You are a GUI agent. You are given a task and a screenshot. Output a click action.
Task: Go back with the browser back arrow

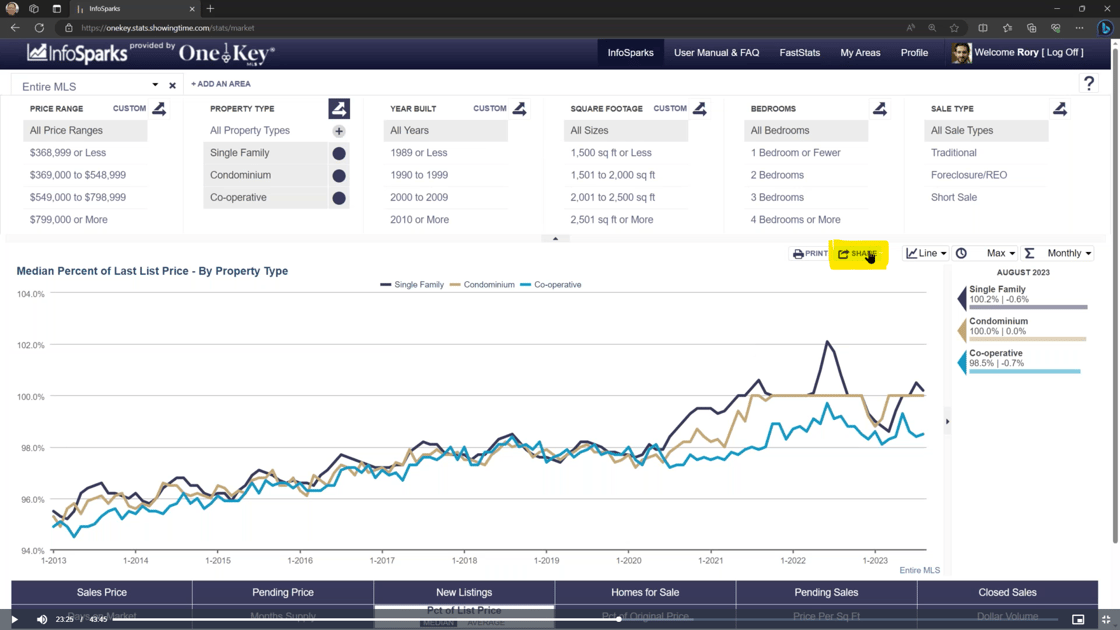click(15, 28)
